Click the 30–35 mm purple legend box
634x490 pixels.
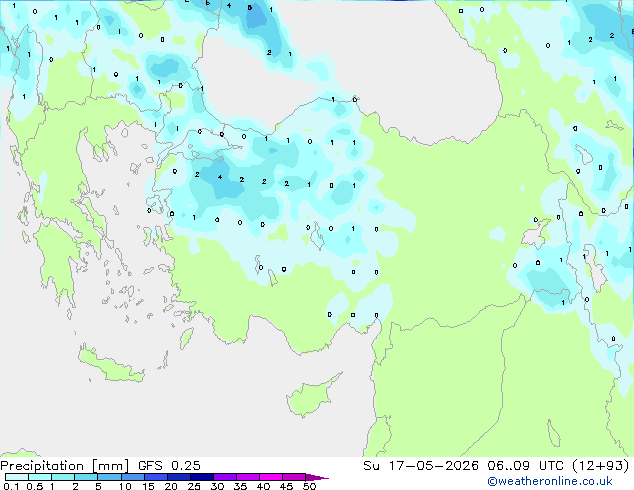tap(225, 477)
